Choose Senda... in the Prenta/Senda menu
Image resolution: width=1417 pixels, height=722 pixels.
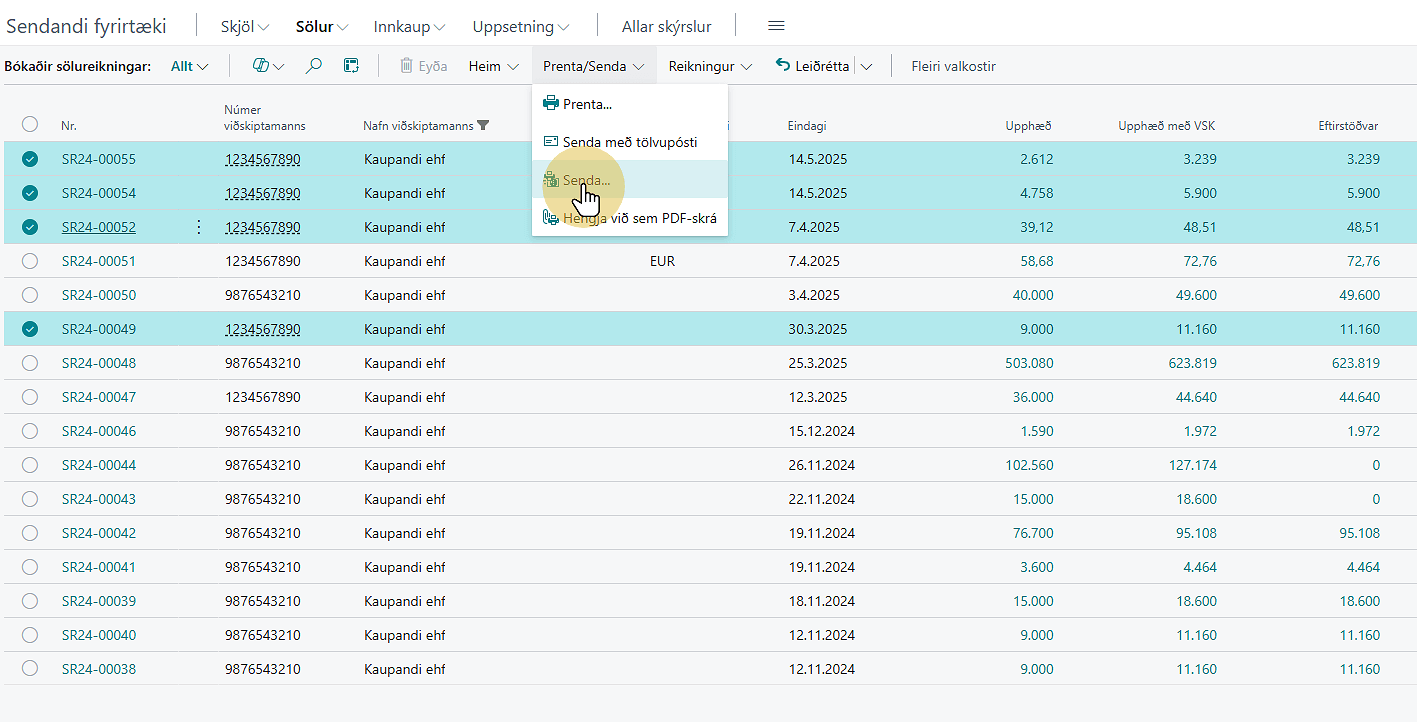coord(630,180)
